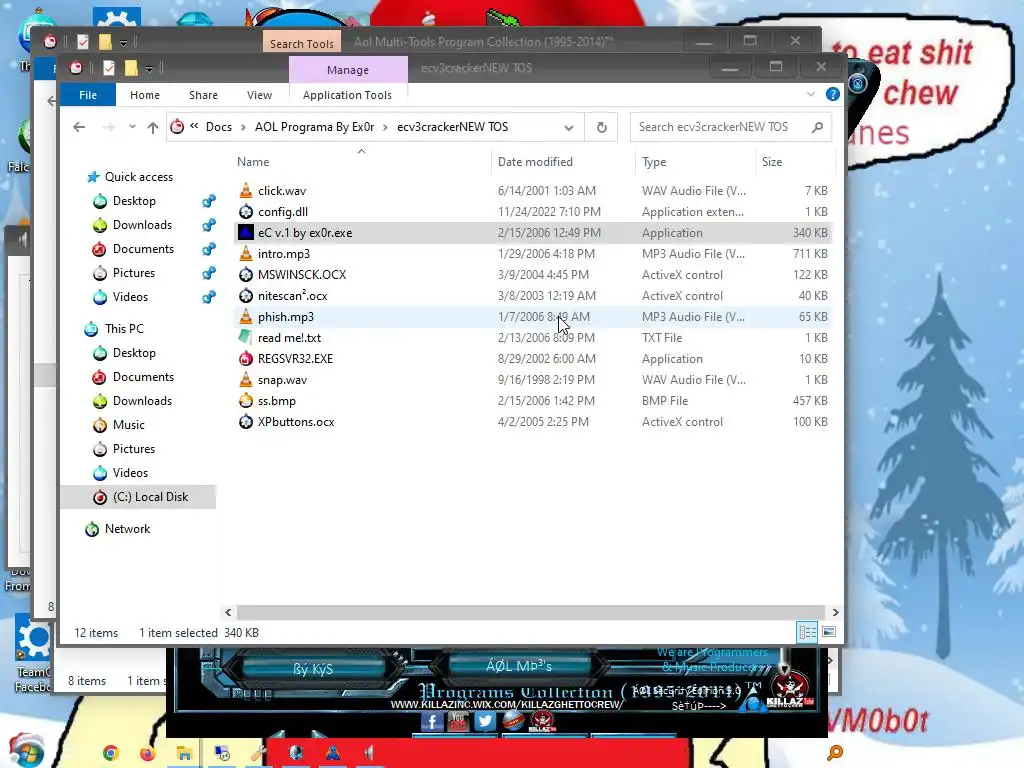This screenshot has width=1024, height=768.
Task: Click the Manage contextual tab
Action: (348, 70)
